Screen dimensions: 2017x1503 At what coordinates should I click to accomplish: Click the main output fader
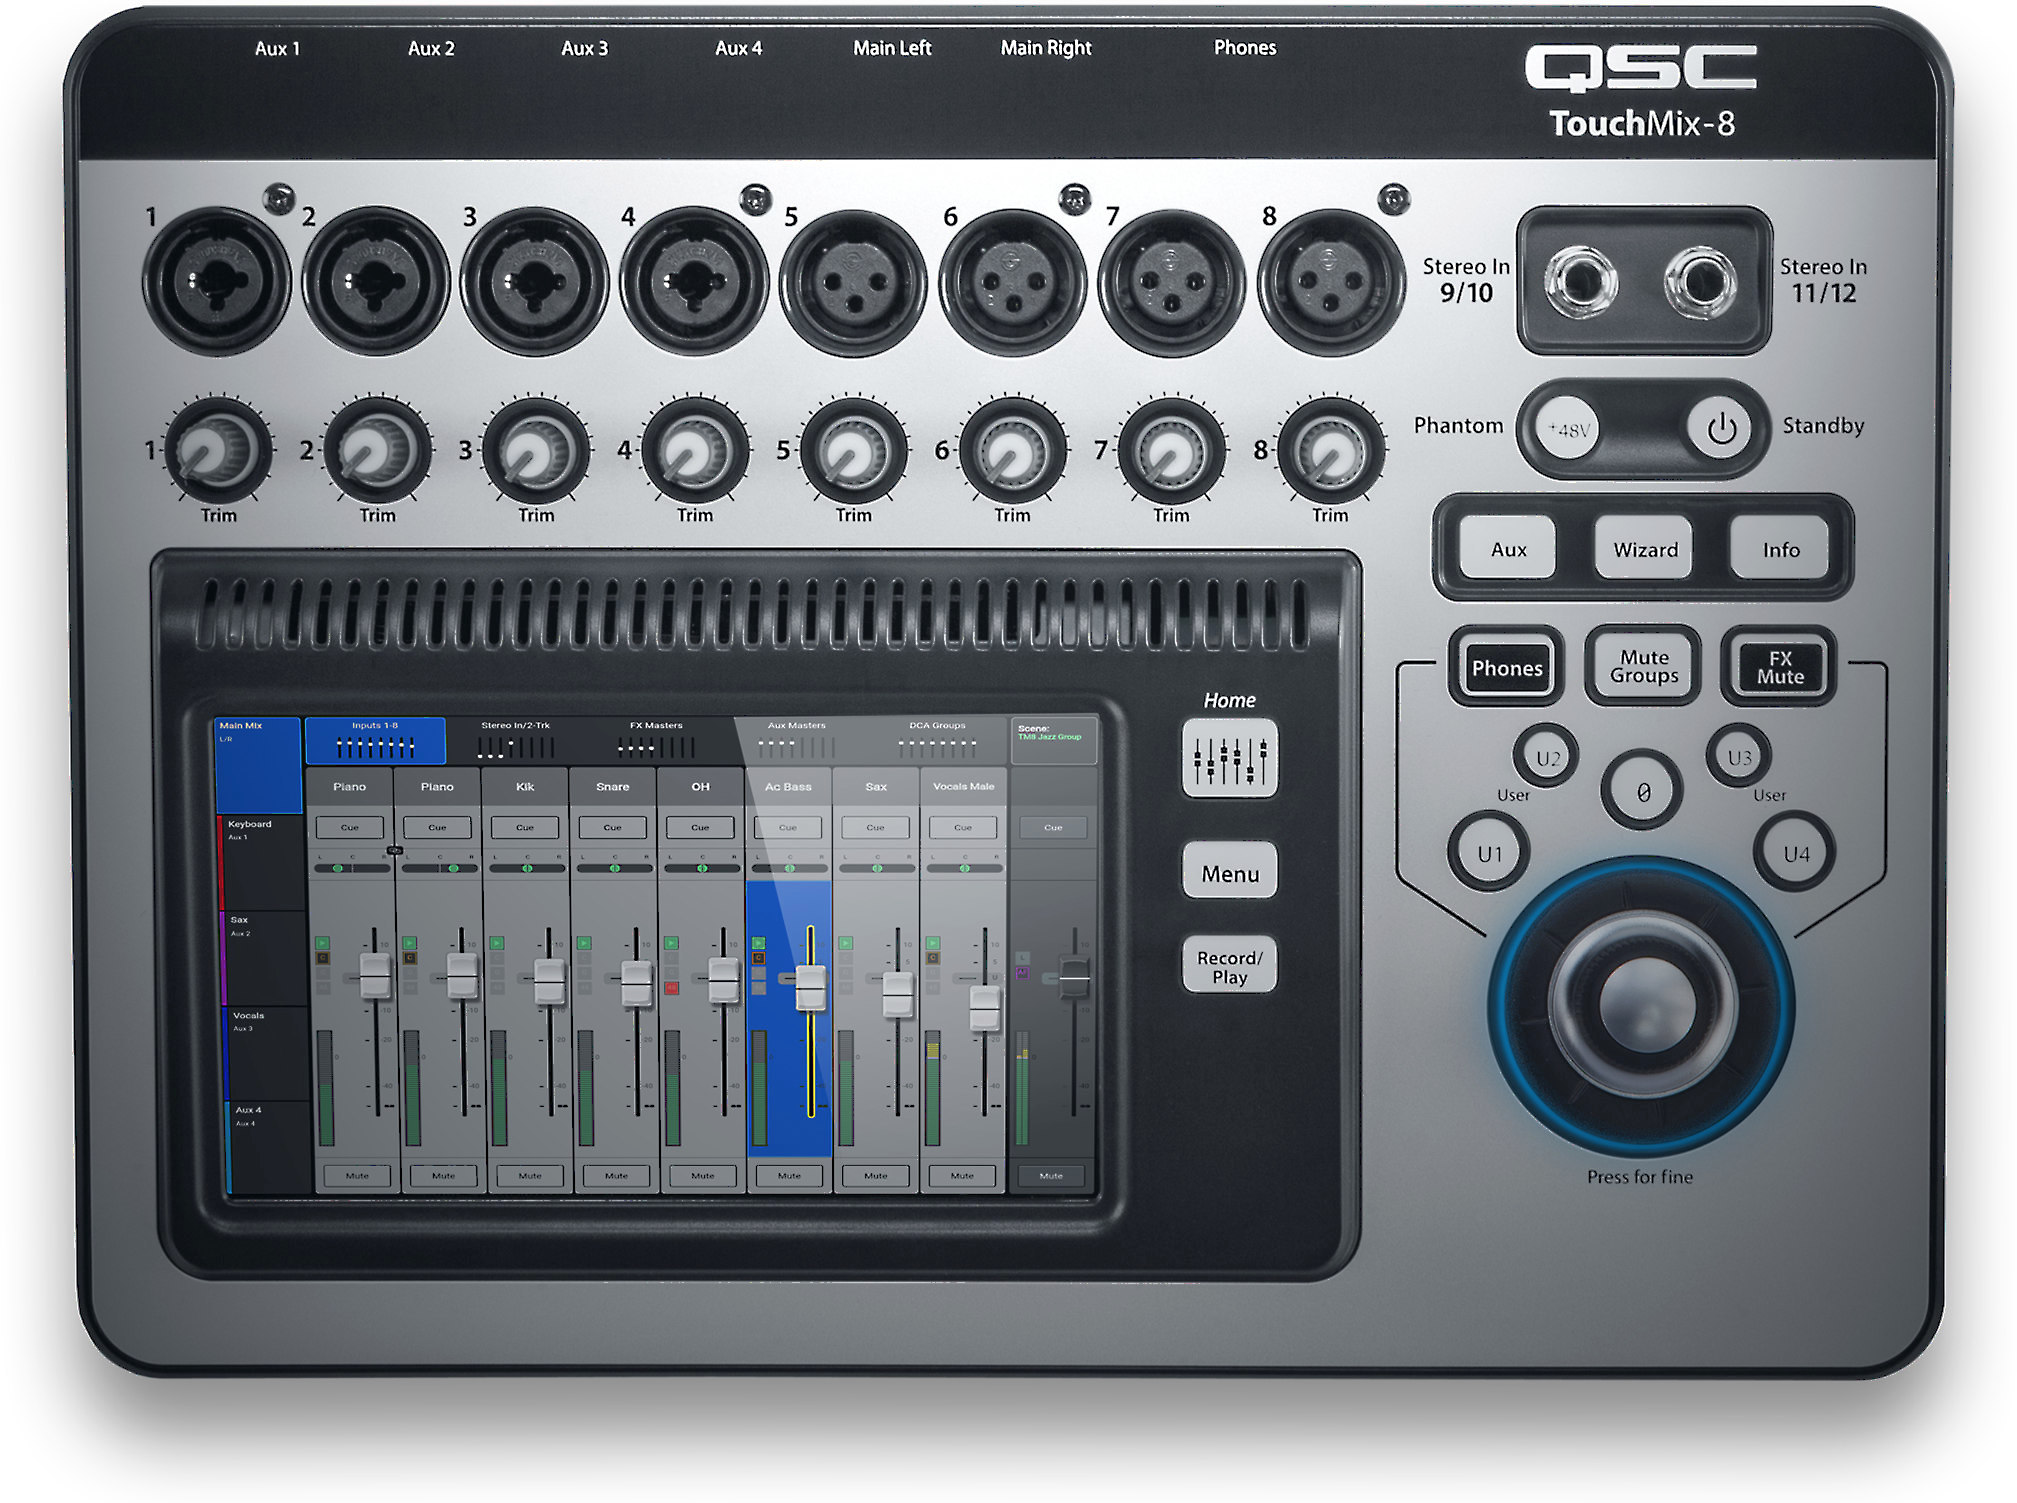tap(1074, 978)
